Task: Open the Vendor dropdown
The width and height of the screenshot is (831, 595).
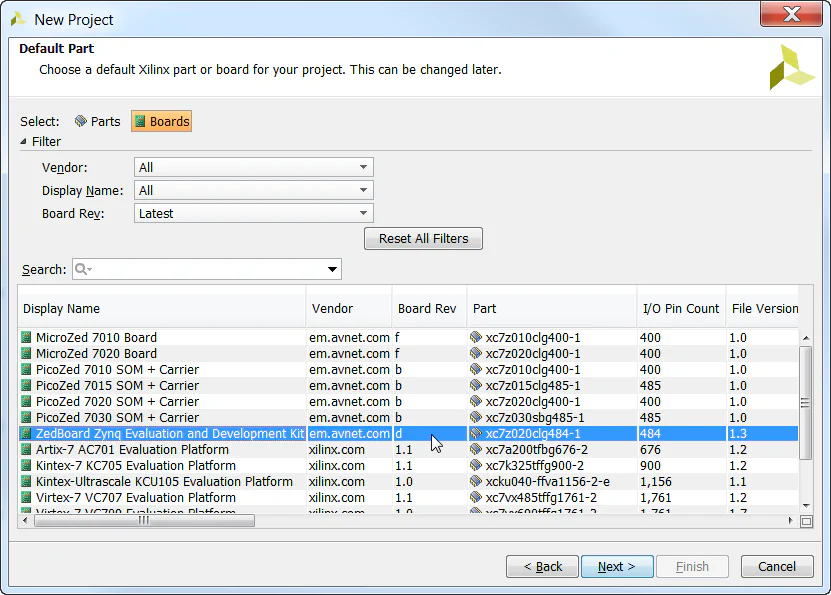Action: (x=364, y=167)
